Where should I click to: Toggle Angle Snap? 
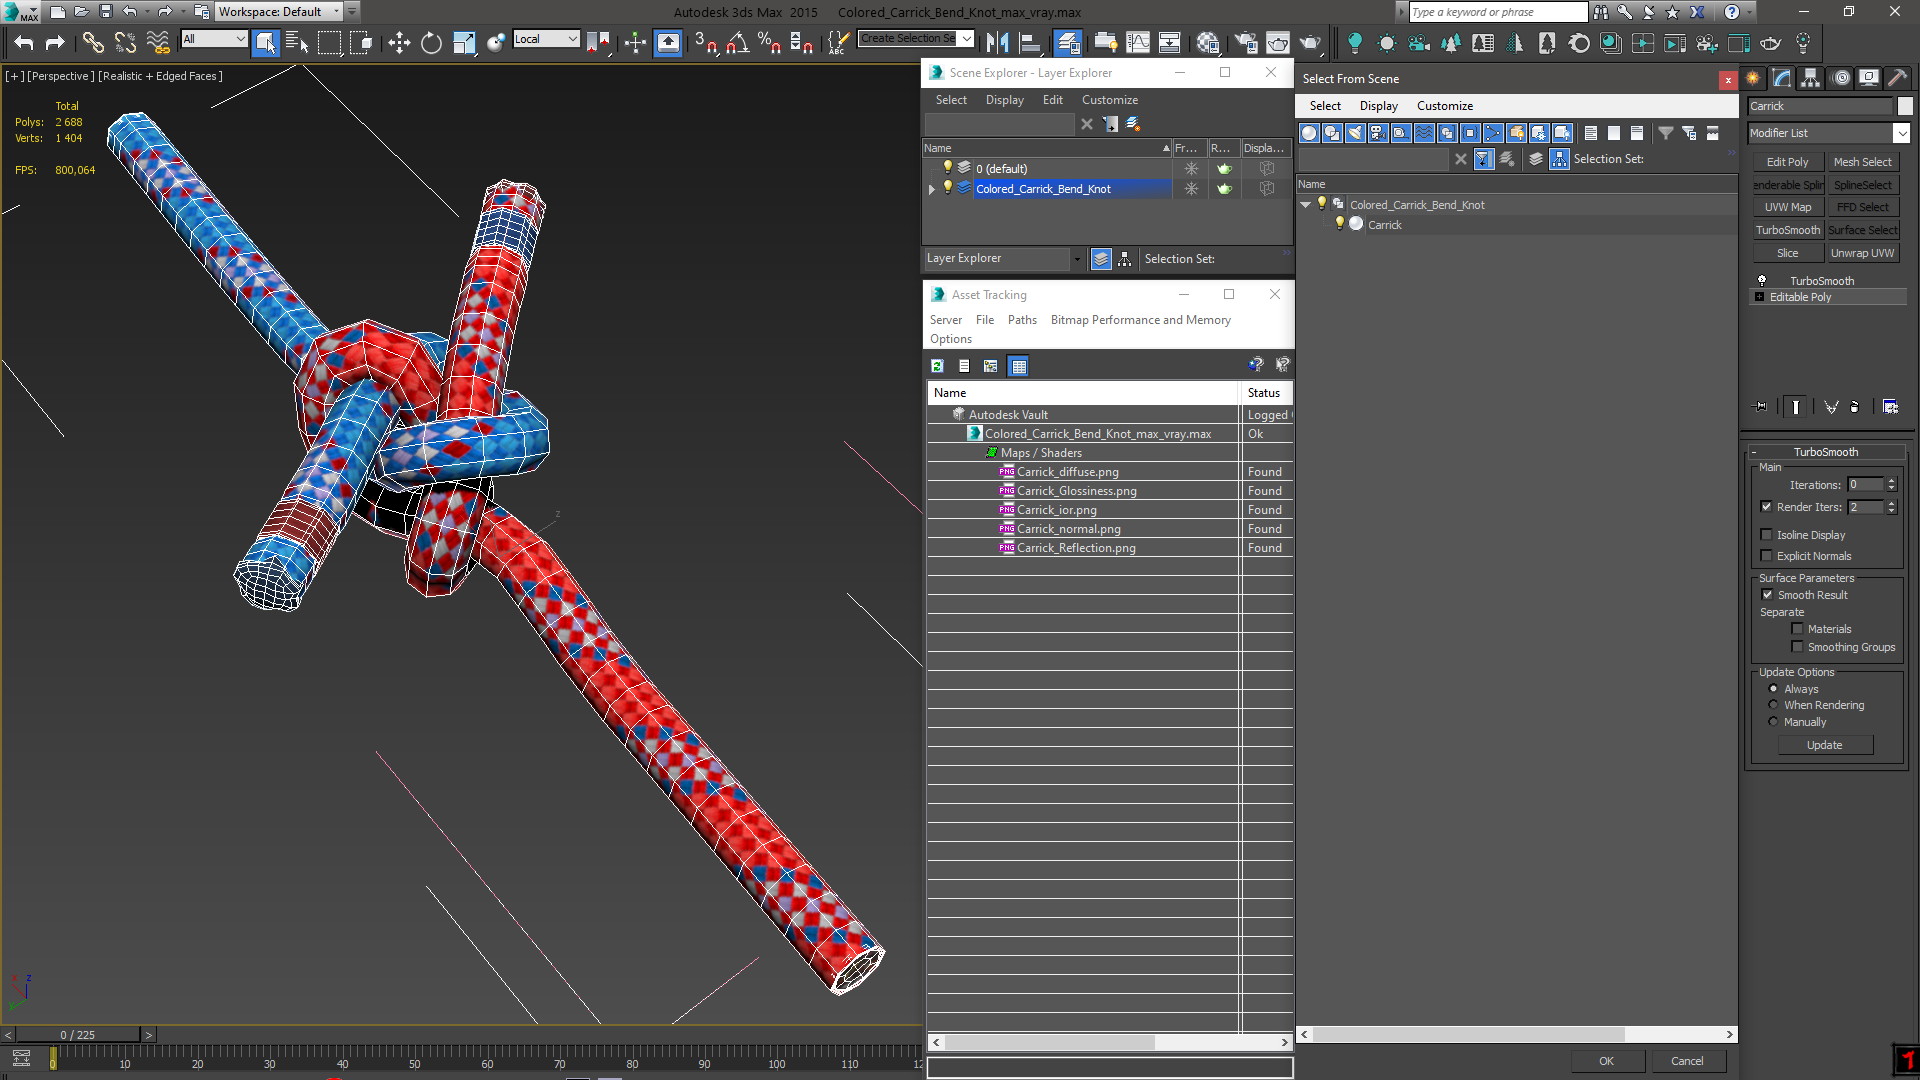[737, 42]
